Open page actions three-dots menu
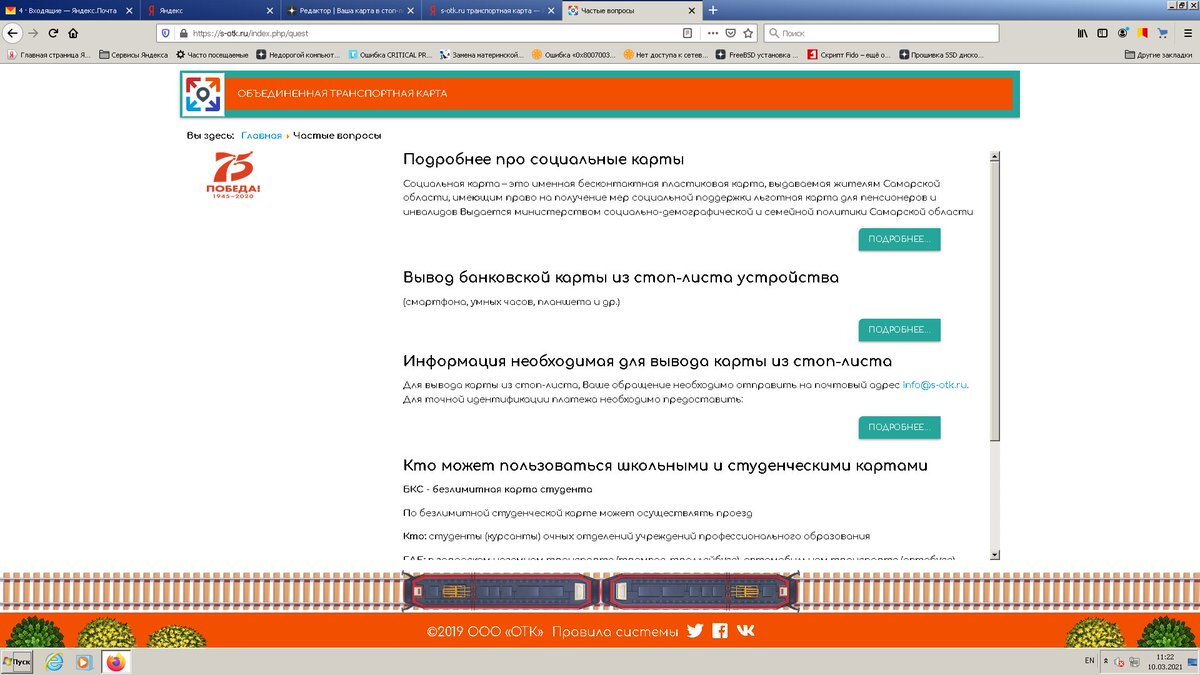 coord(714,32)
